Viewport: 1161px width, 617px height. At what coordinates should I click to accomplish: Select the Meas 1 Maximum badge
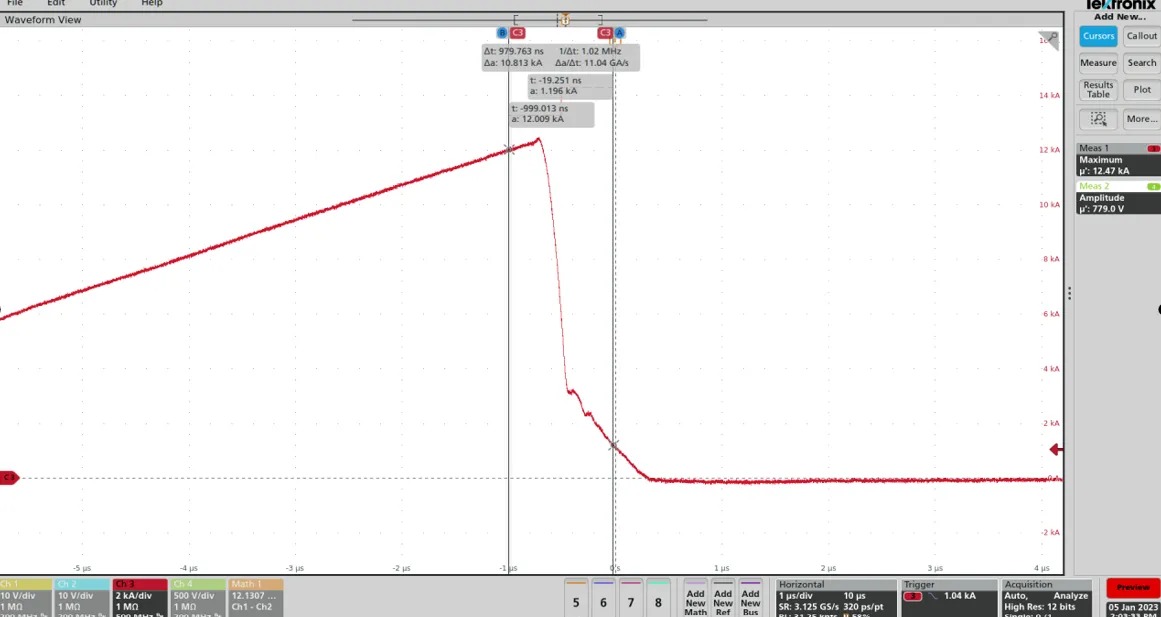coord(1117,160)
